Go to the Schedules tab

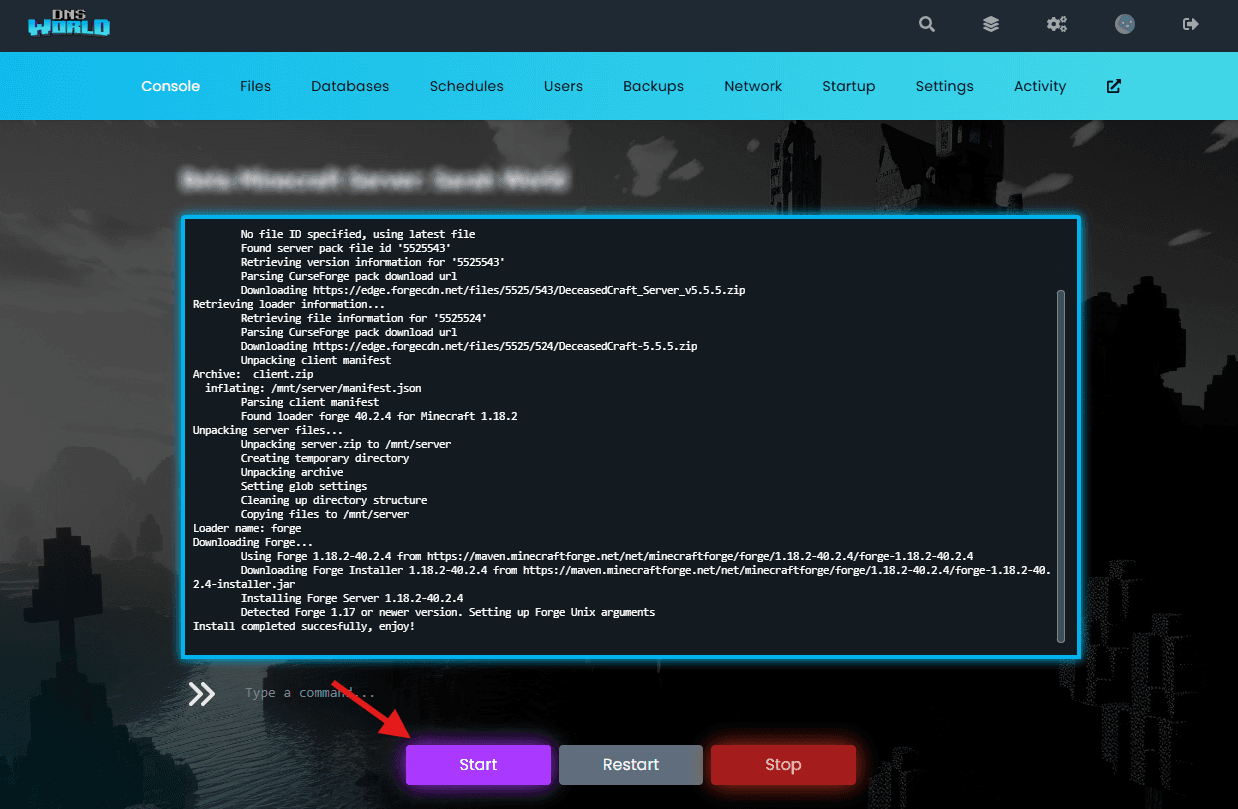point(467,86)
